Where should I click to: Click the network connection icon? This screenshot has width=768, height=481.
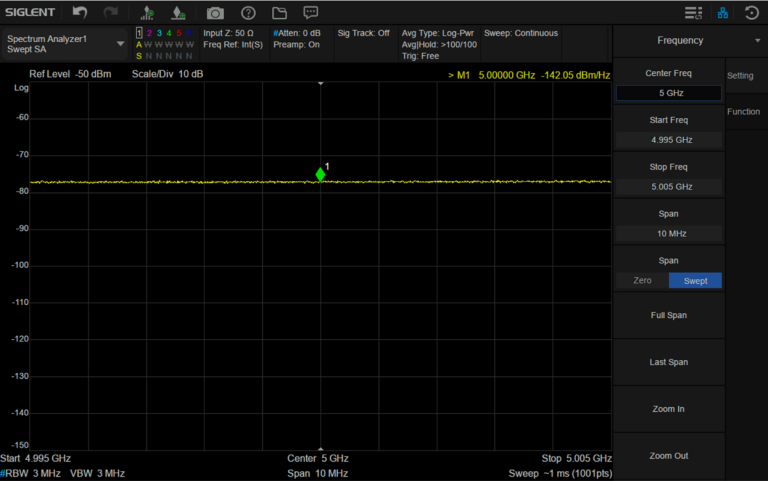click(723, 13)
